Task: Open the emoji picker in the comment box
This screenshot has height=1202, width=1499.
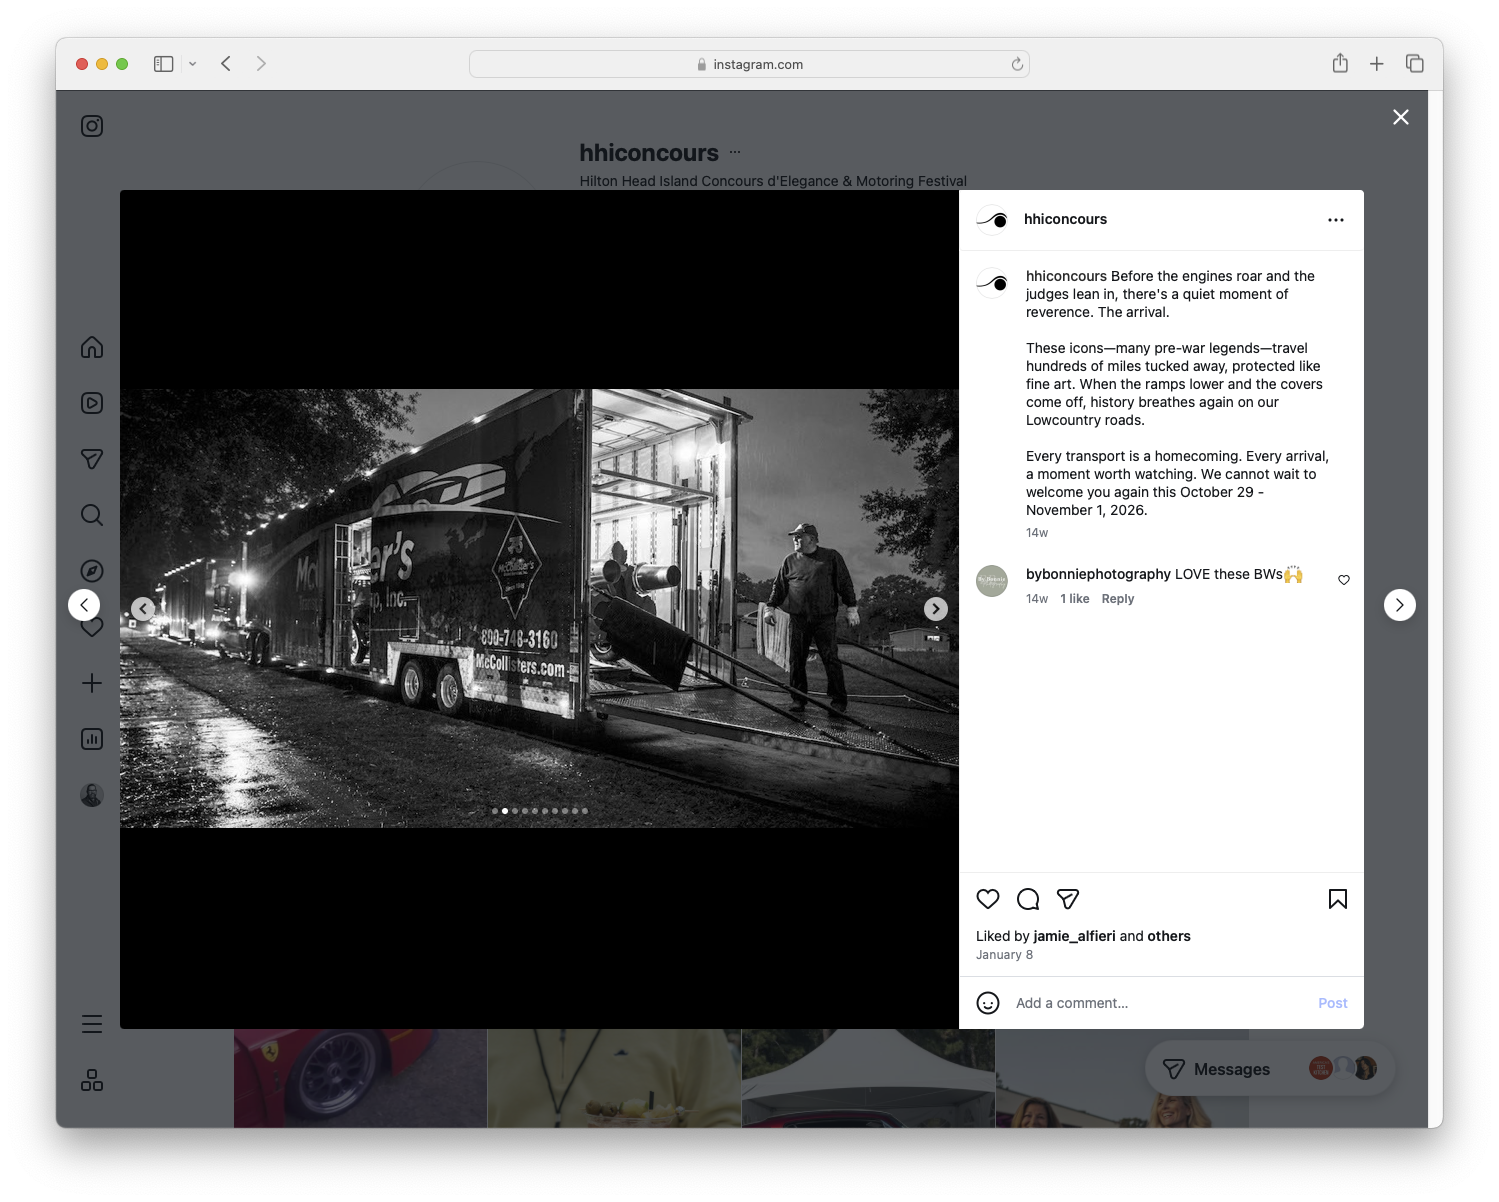Action: coord(988,1002)
